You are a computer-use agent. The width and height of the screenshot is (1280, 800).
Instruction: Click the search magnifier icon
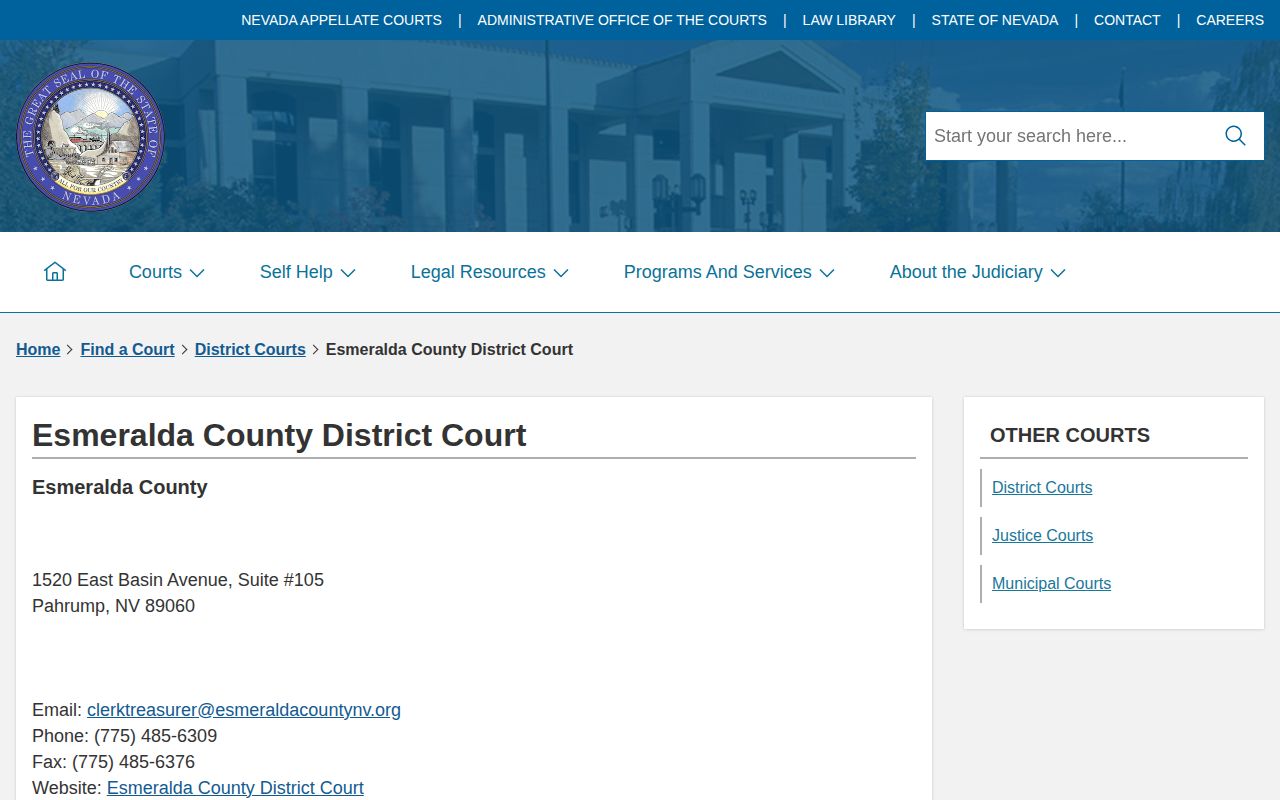pyautogui.click(x=1235, y=136)
